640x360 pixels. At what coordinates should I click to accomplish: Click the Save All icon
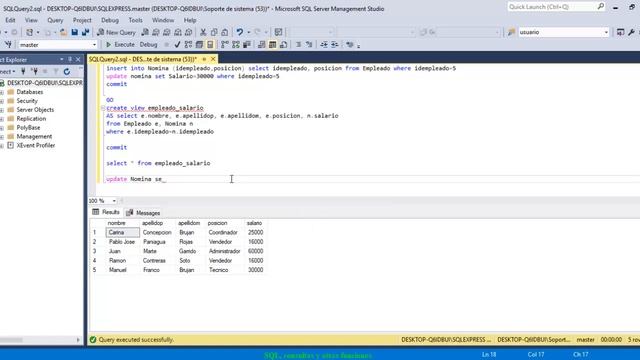point(85,32)
